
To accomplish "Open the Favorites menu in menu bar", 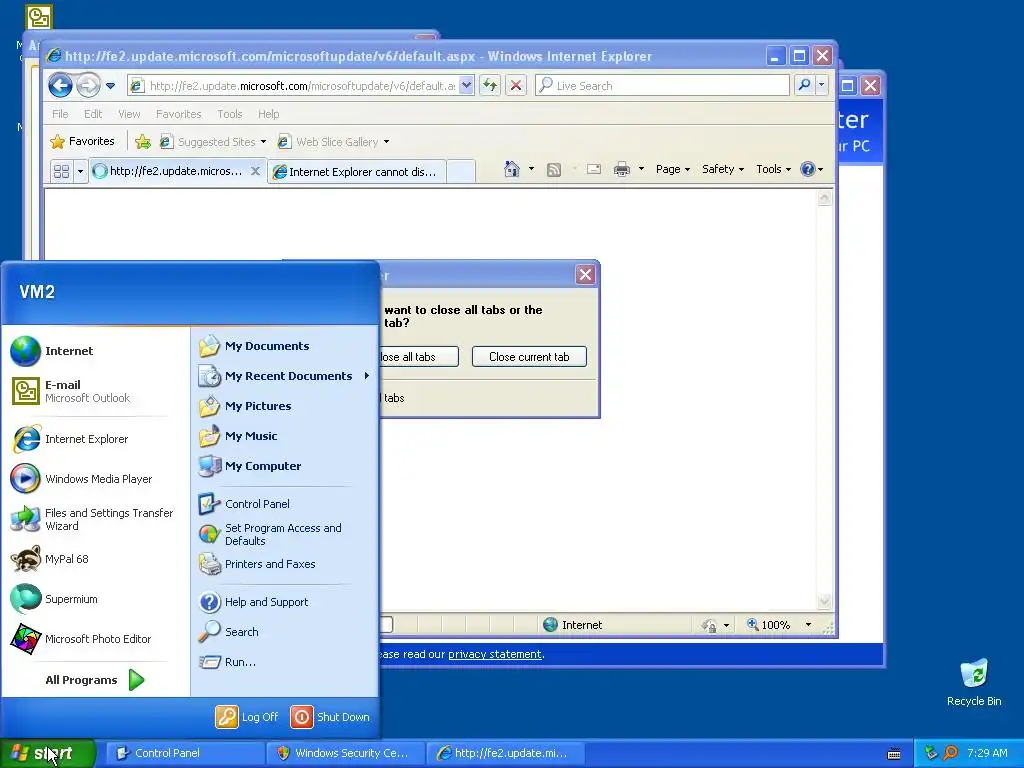I will 178,114.
